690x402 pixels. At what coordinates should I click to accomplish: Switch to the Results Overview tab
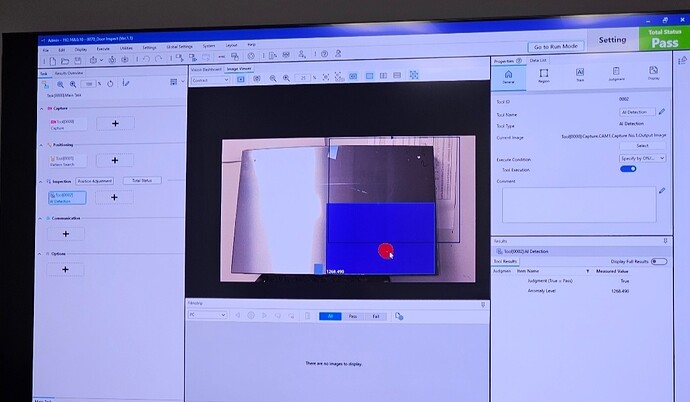(x=69, y=73)
